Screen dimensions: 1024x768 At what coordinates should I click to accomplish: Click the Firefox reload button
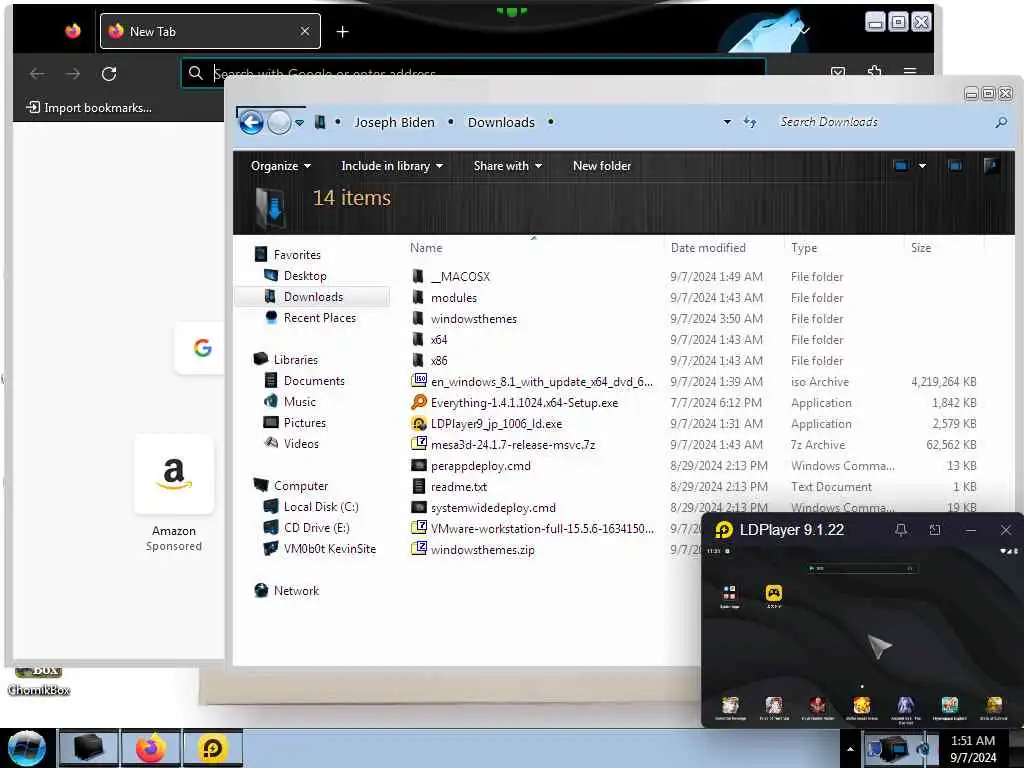(x=109, y=74)
